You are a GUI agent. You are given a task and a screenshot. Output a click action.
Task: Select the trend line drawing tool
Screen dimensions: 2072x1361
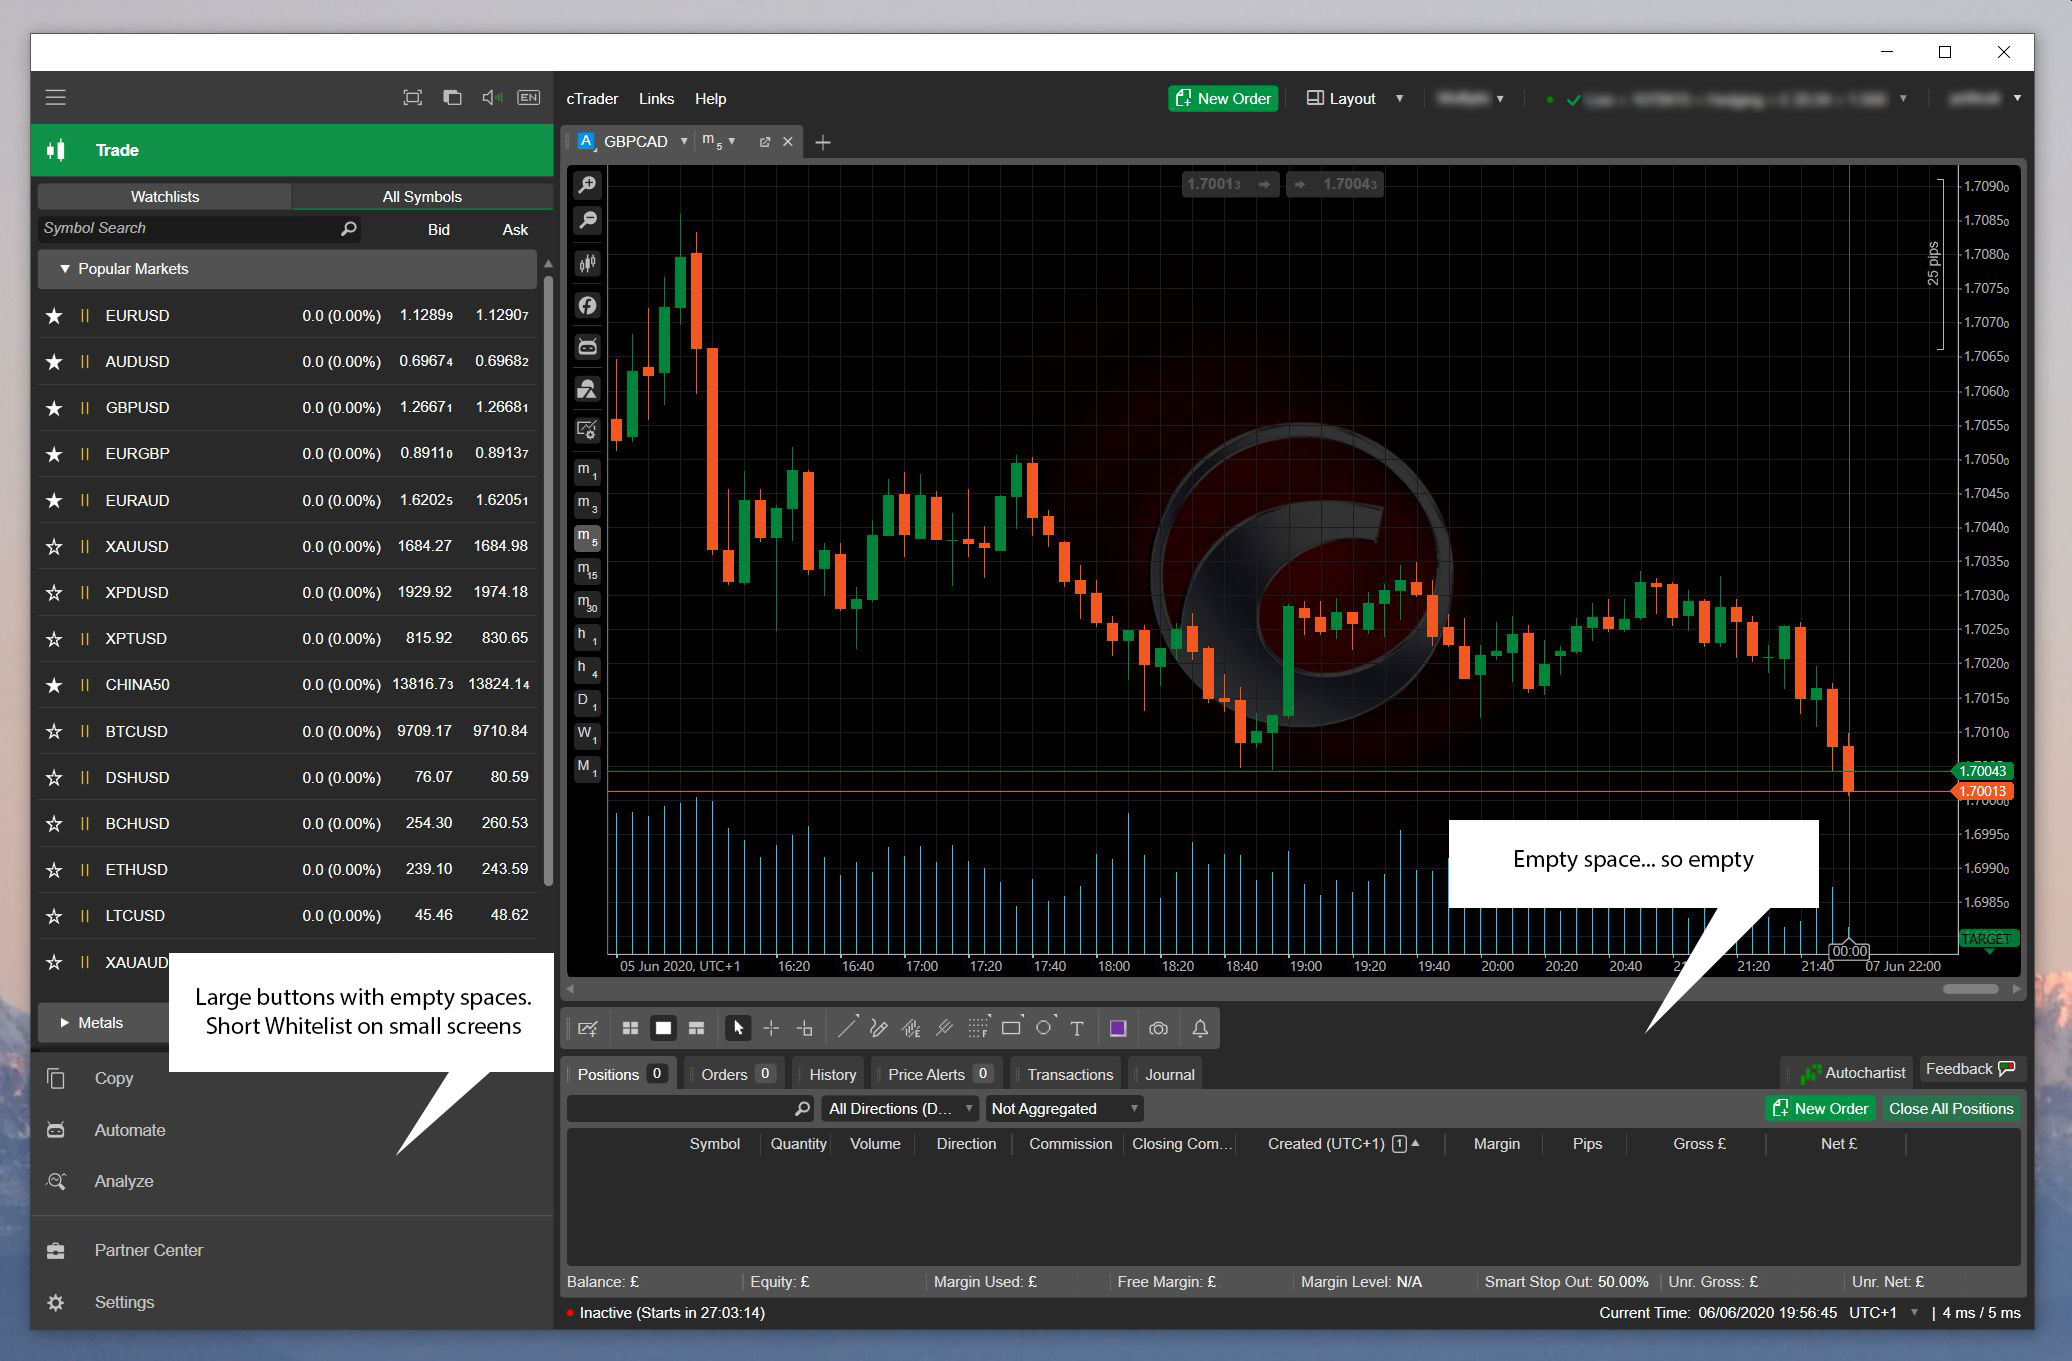click(847, 1028)
